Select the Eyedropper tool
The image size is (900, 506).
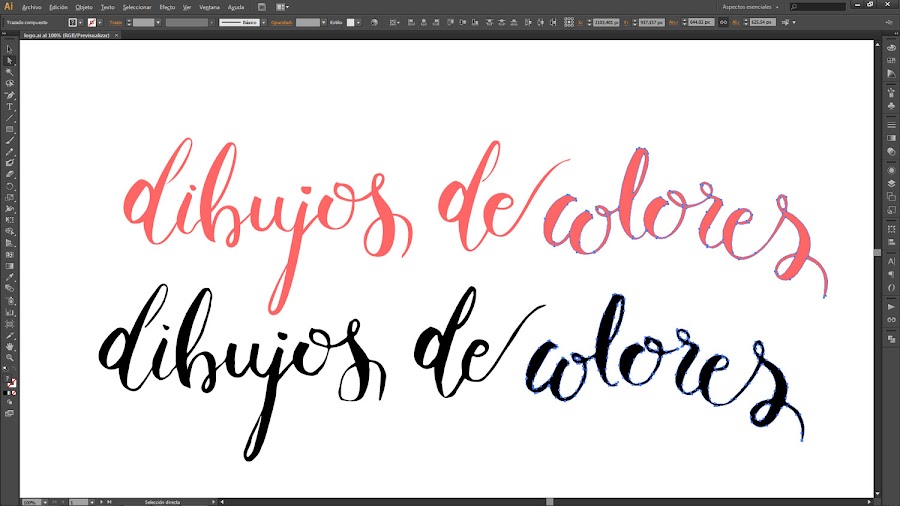(x=9, y=278)
